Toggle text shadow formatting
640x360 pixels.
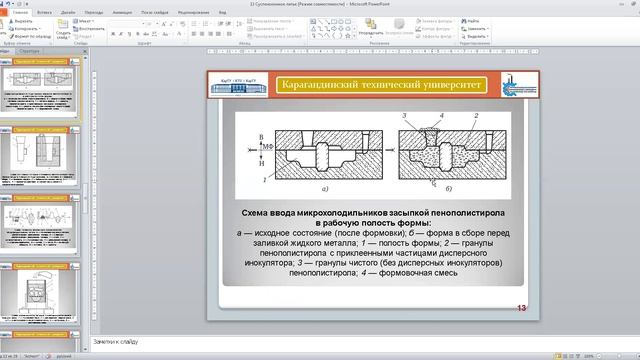pos(138,34)
